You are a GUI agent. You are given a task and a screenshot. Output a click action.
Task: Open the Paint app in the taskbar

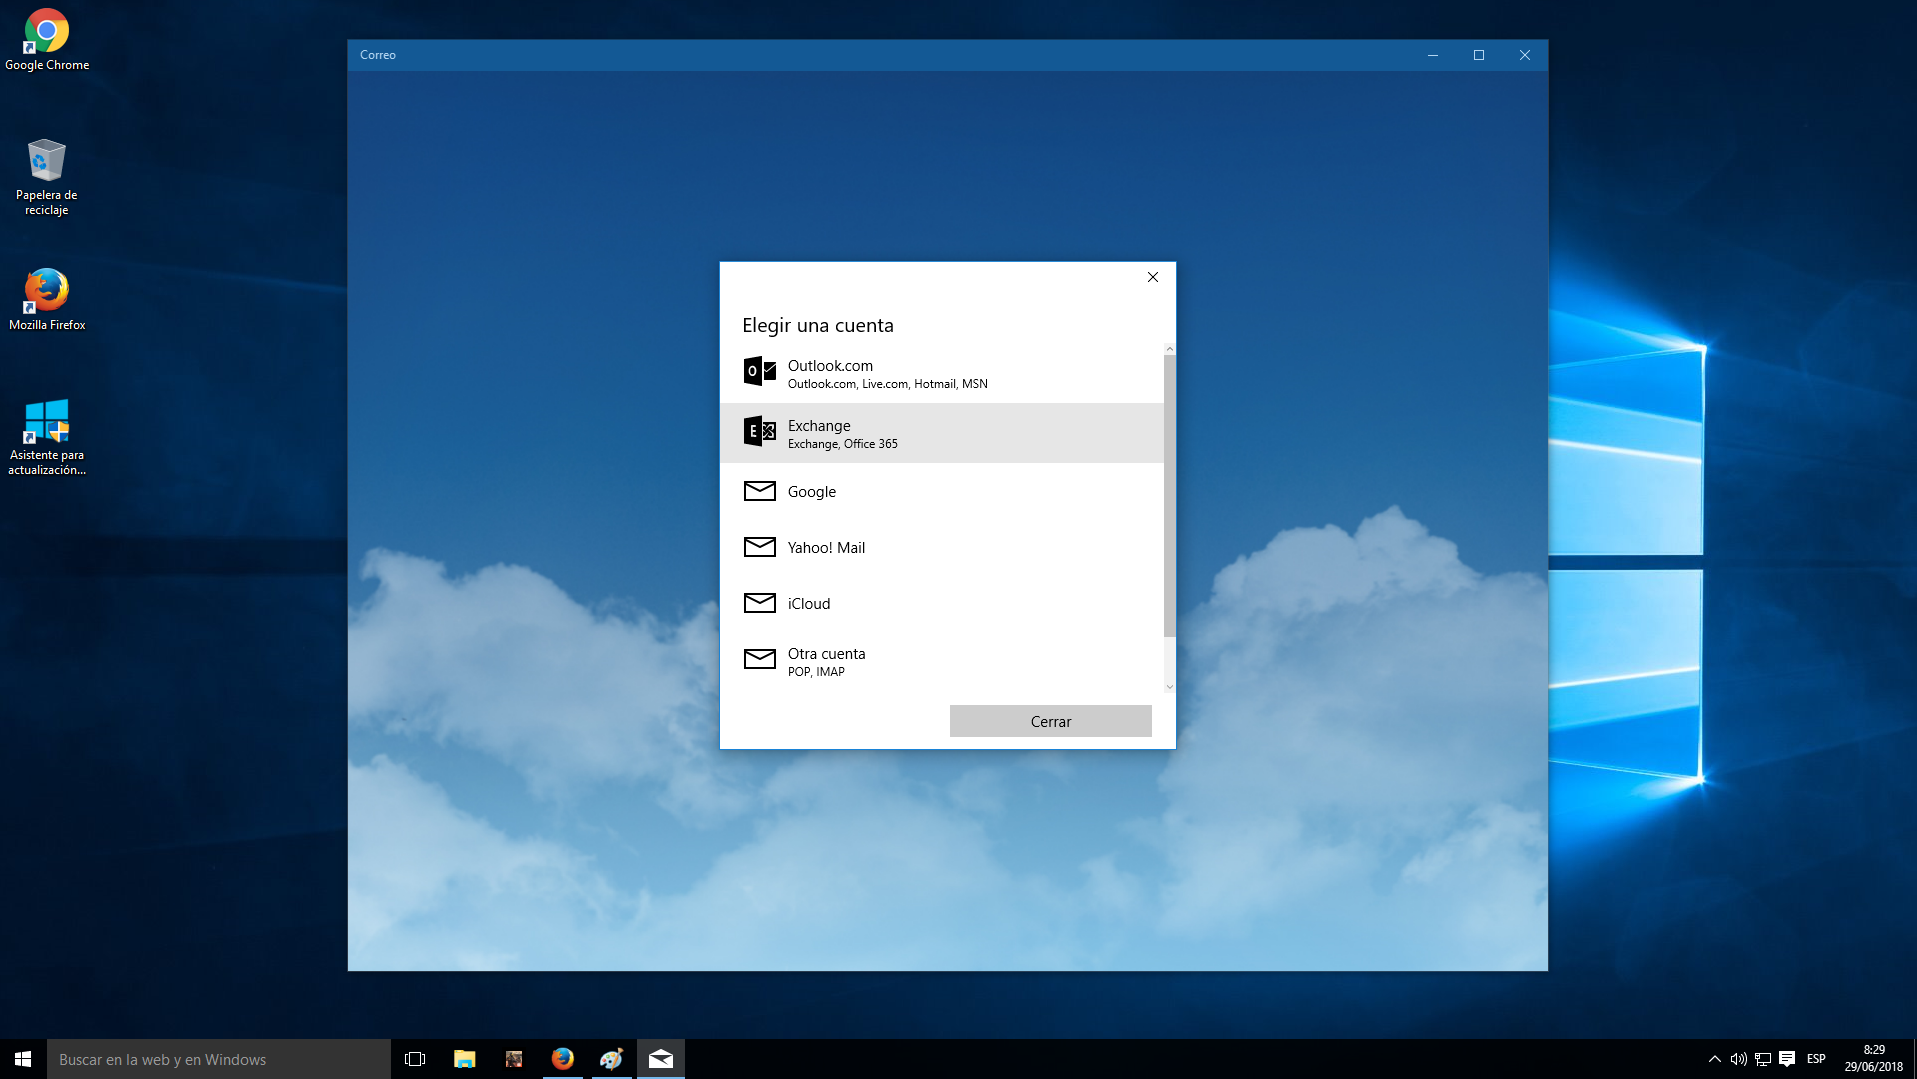pos(612,1059)
